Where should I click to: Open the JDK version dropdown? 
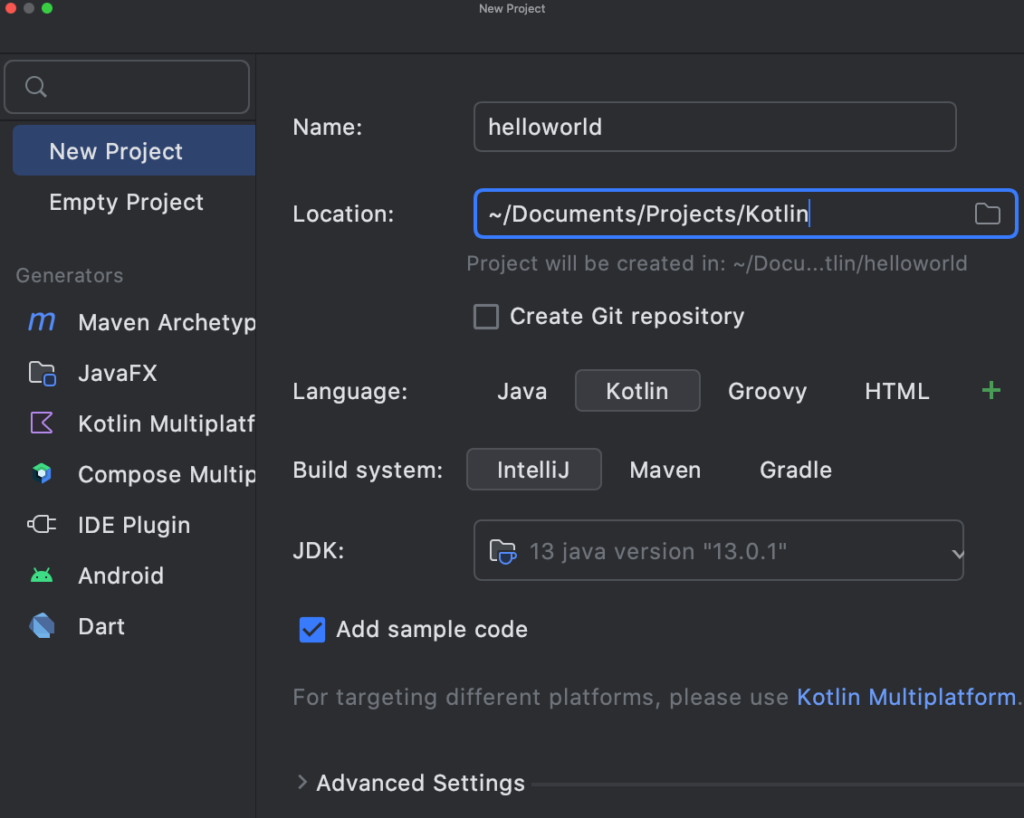718,550
